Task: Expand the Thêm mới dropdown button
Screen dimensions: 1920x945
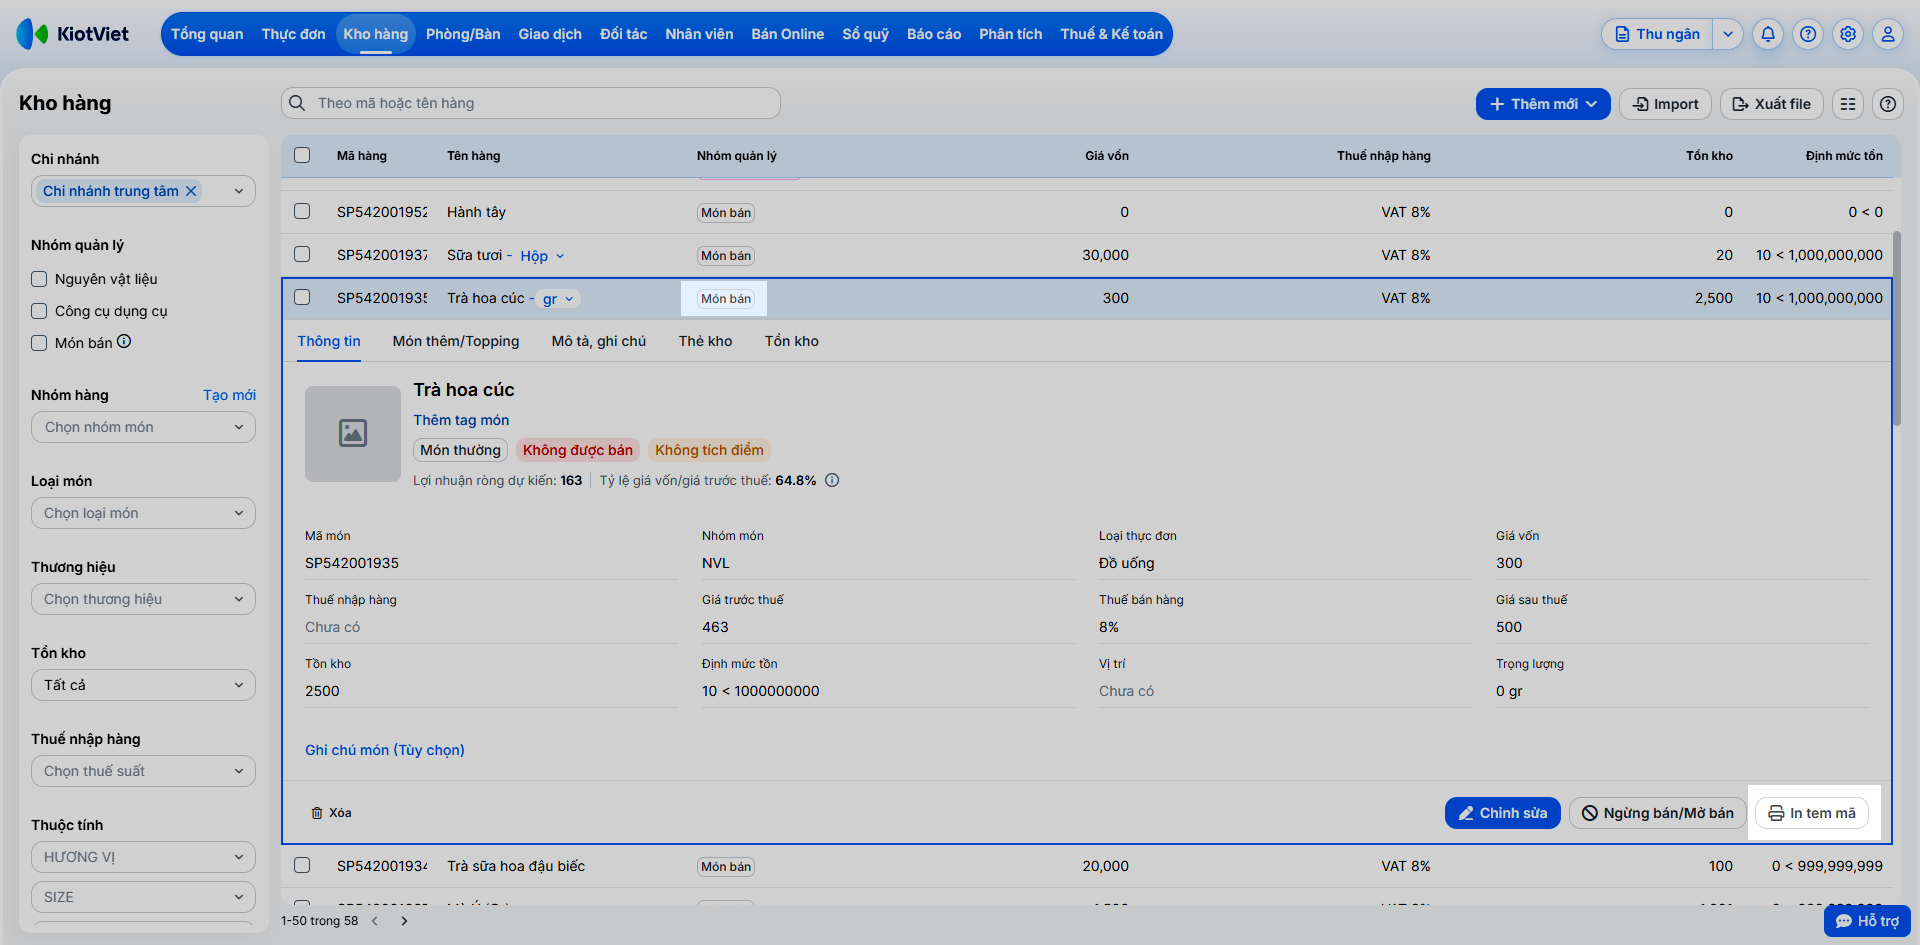Action: point(1543,104)
